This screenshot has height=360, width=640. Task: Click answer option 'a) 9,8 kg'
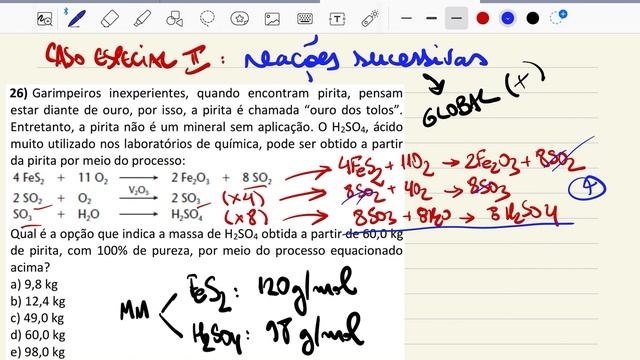[34, 284]
